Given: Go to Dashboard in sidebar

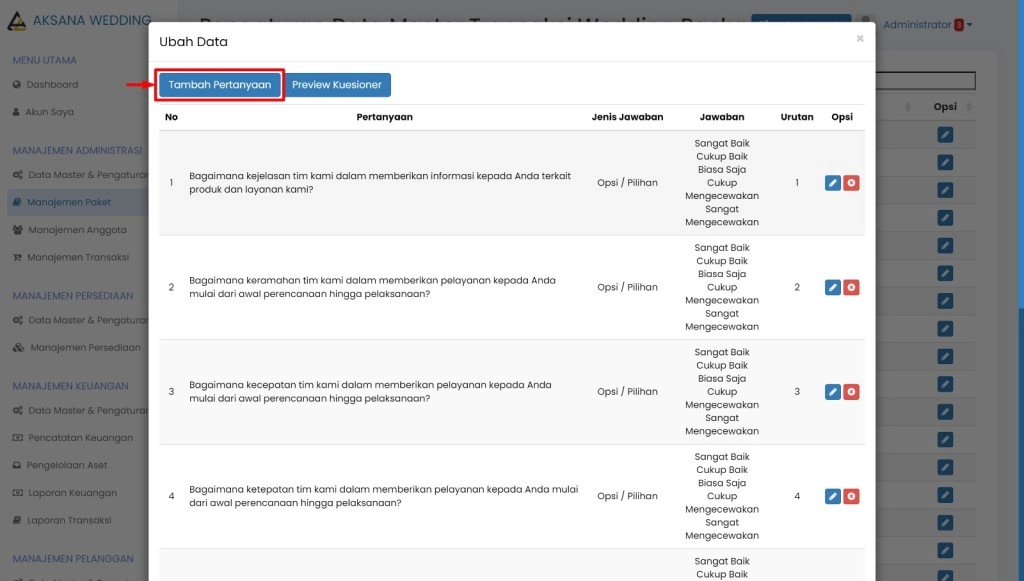Looking at the screenshot, I should coord(52,85).
